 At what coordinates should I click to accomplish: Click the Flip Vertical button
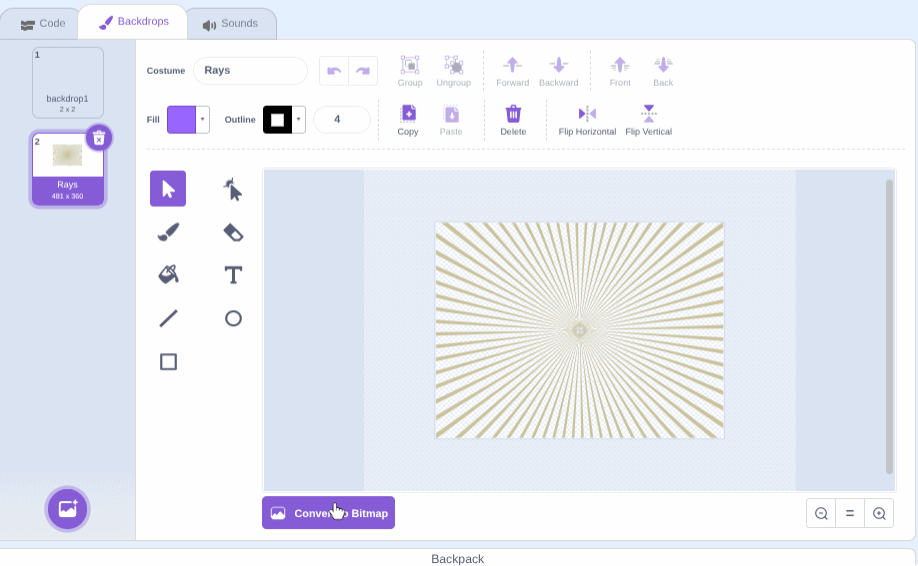648,120
